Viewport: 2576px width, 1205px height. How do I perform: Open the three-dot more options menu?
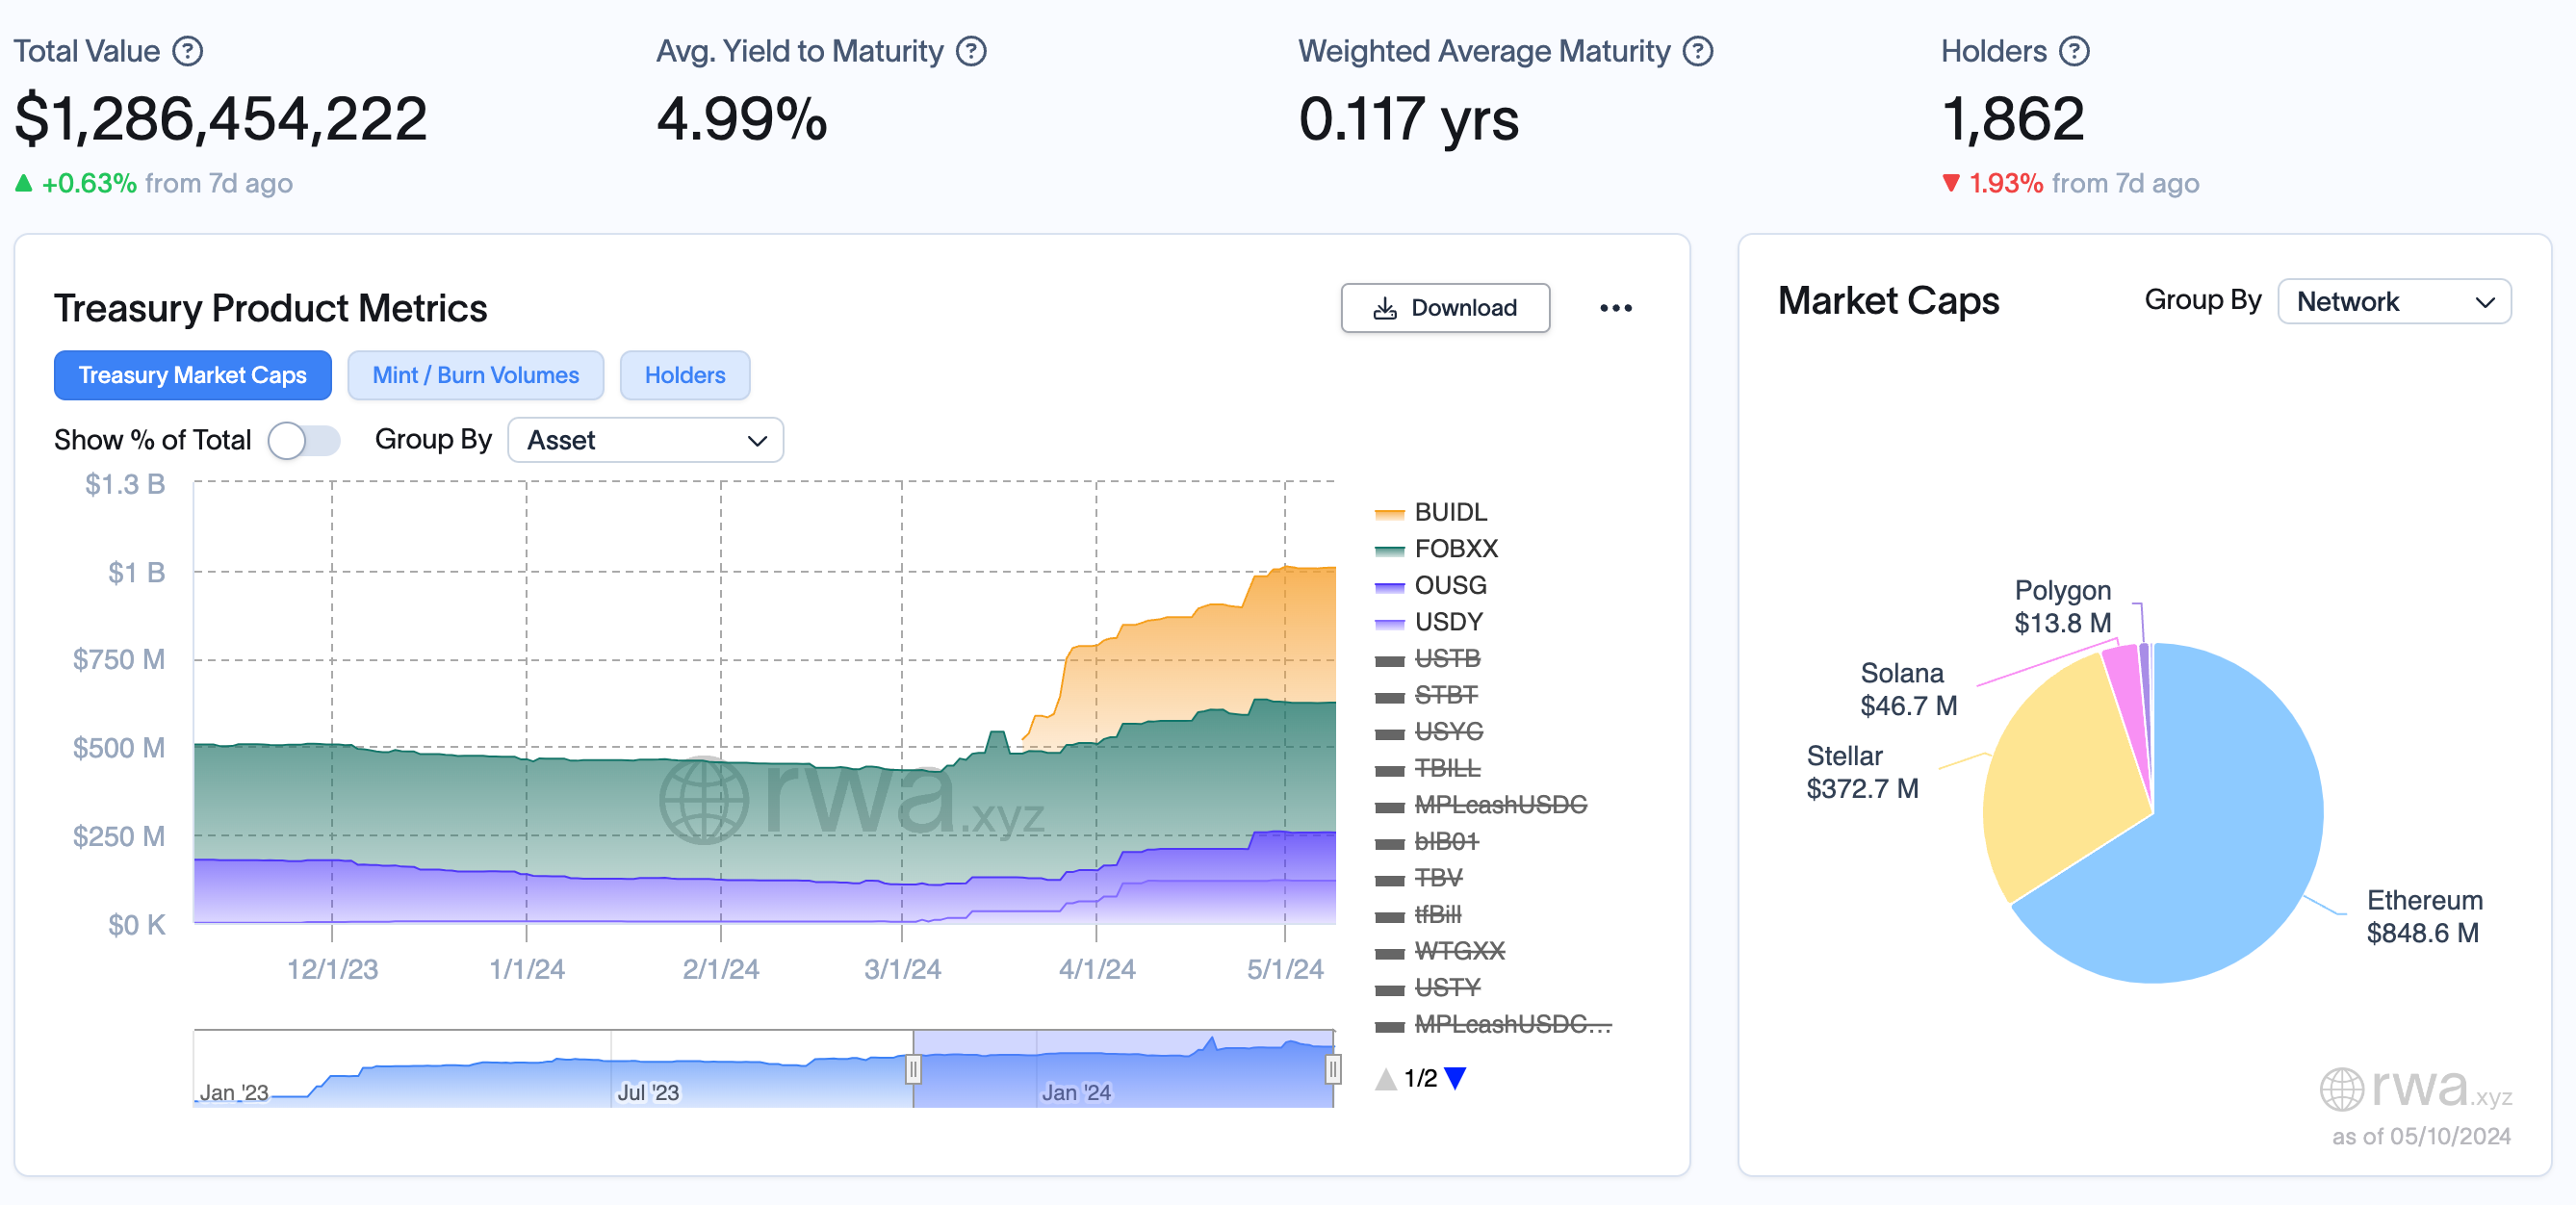pos(1615,308)
